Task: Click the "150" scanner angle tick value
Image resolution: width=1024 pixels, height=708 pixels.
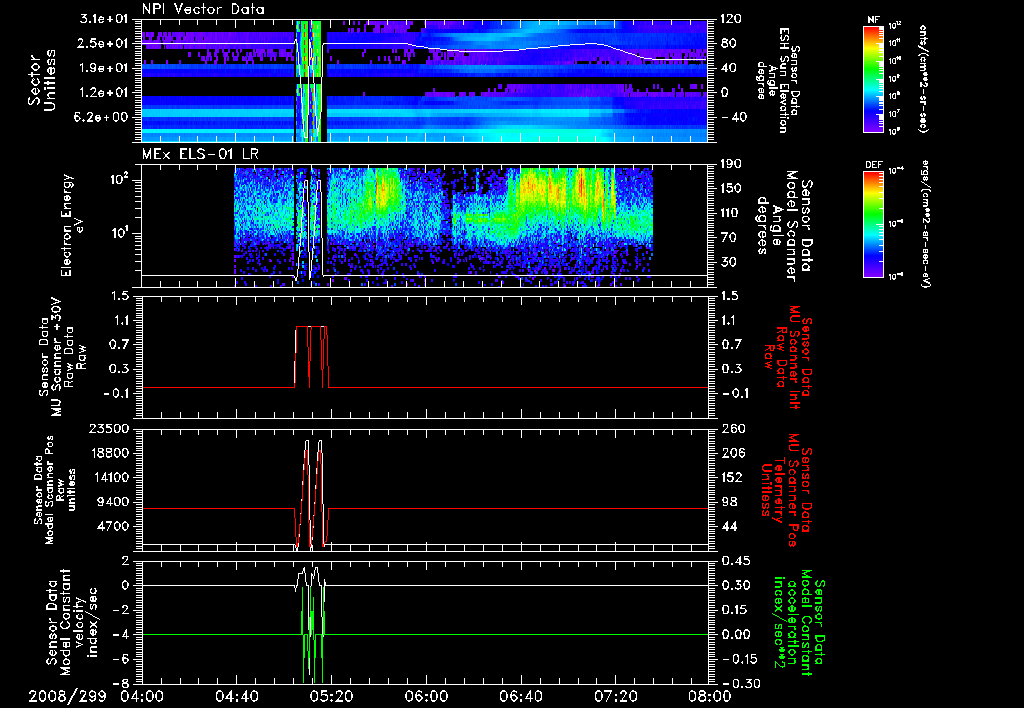Action: (x=731, y=188)
